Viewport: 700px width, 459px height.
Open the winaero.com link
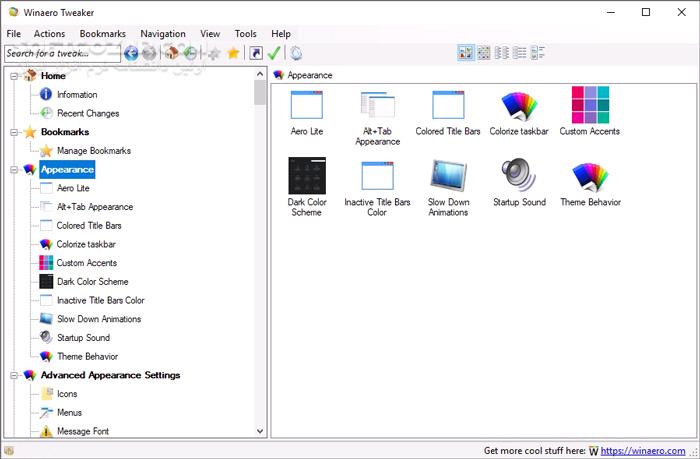pyautogui.click(x=642, y=451)
